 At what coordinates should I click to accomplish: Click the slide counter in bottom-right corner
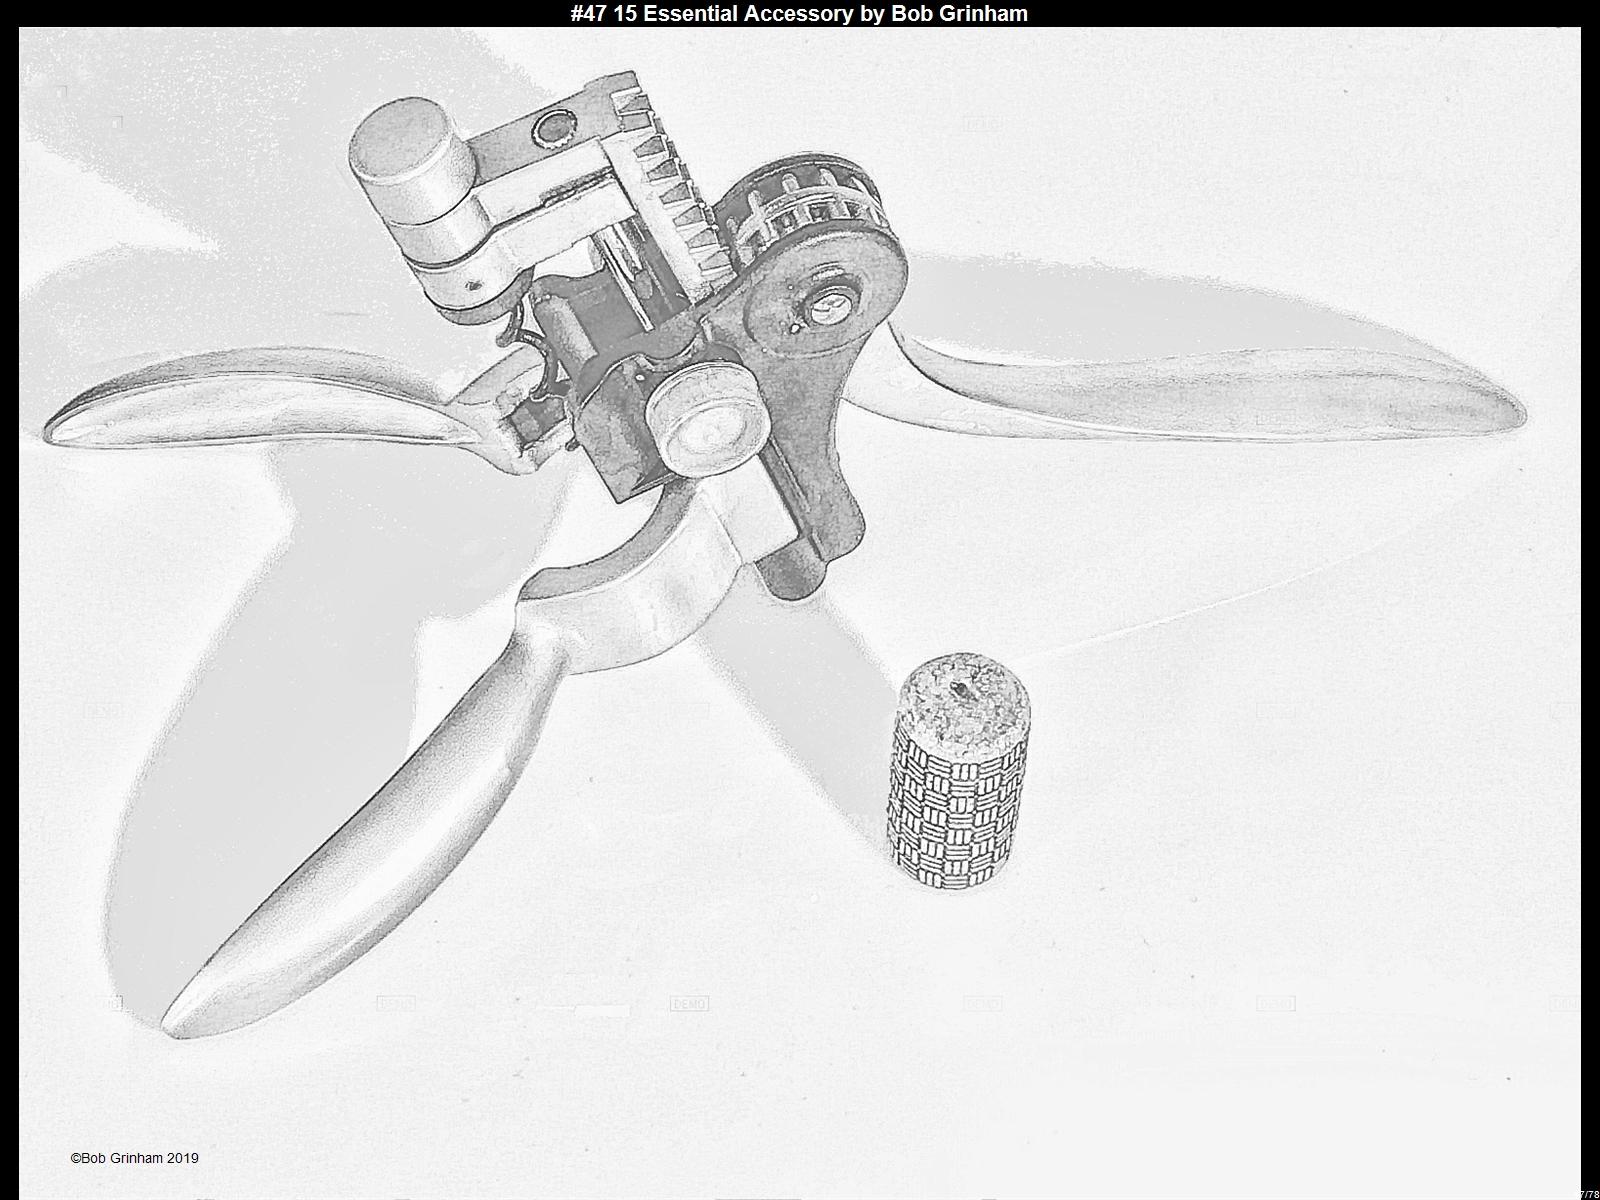tap(1587, 1193)
